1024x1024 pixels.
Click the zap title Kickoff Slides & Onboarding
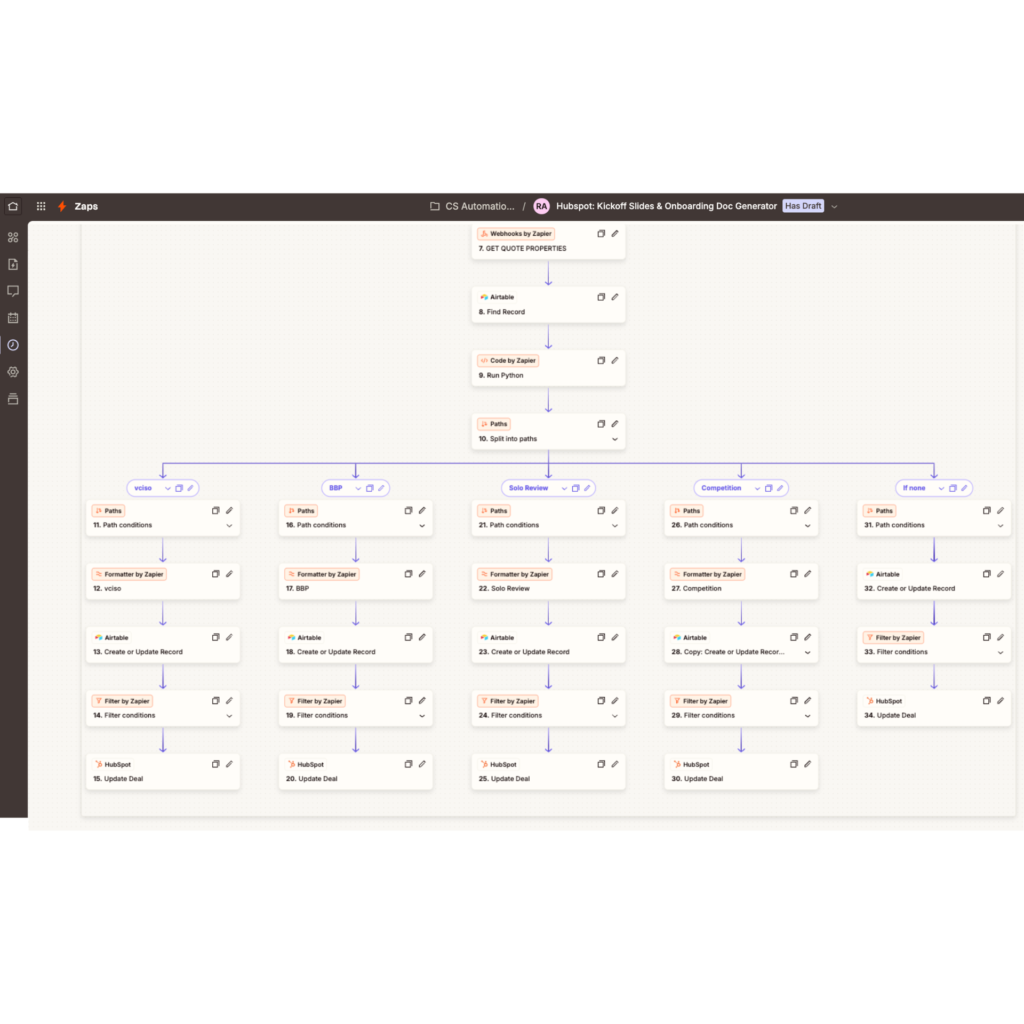click(x=666, y=206)
